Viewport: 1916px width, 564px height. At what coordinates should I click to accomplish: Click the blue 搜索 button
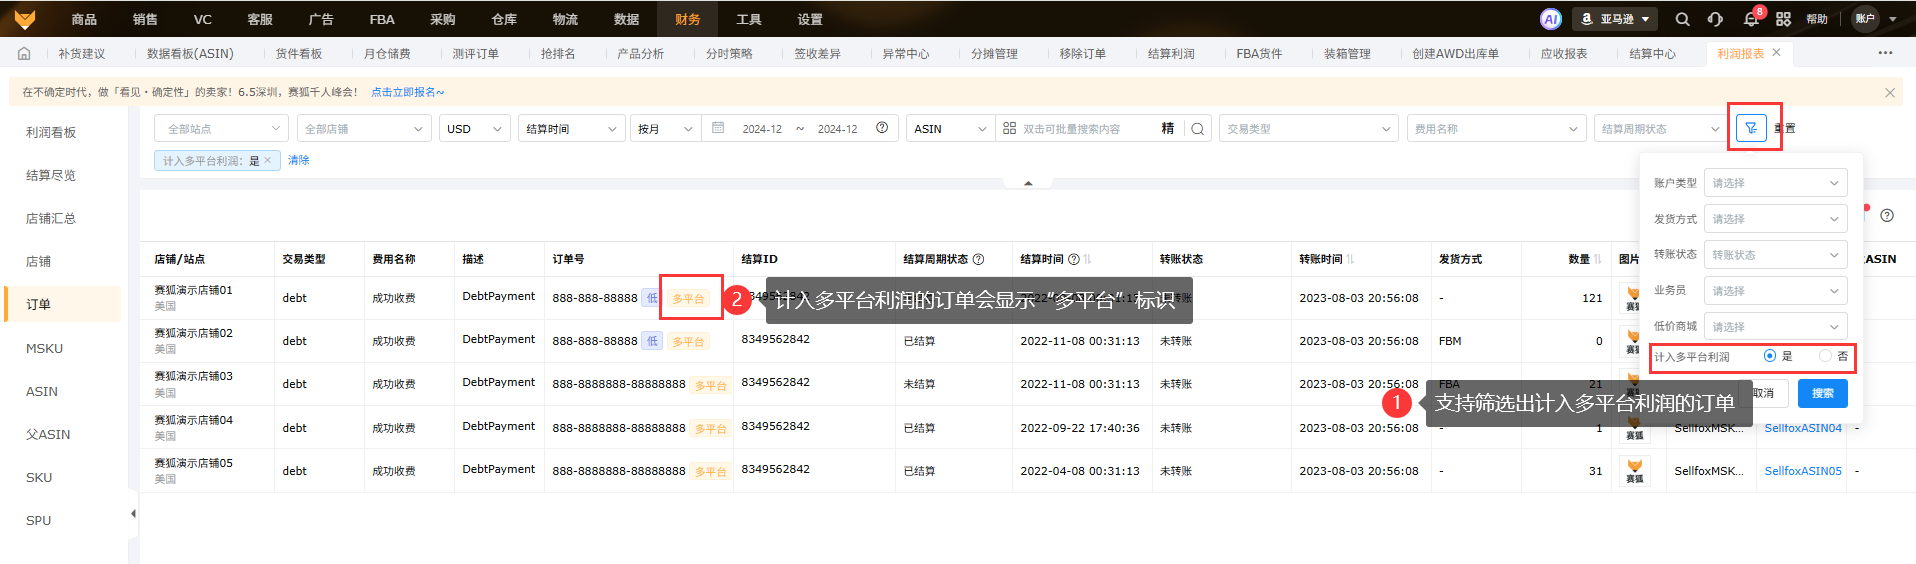click(x=1822, y=393)
